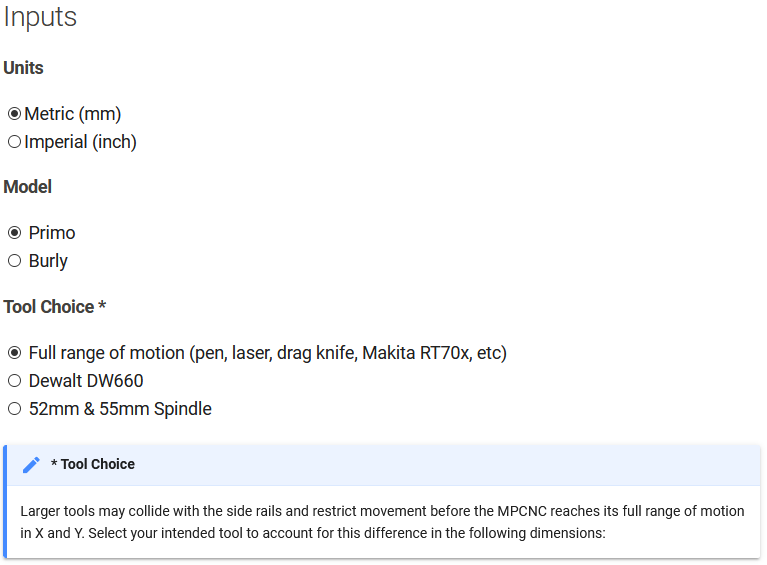
Task: Choose the Dewalt DW660 radio circle
Action: (15, 380)
